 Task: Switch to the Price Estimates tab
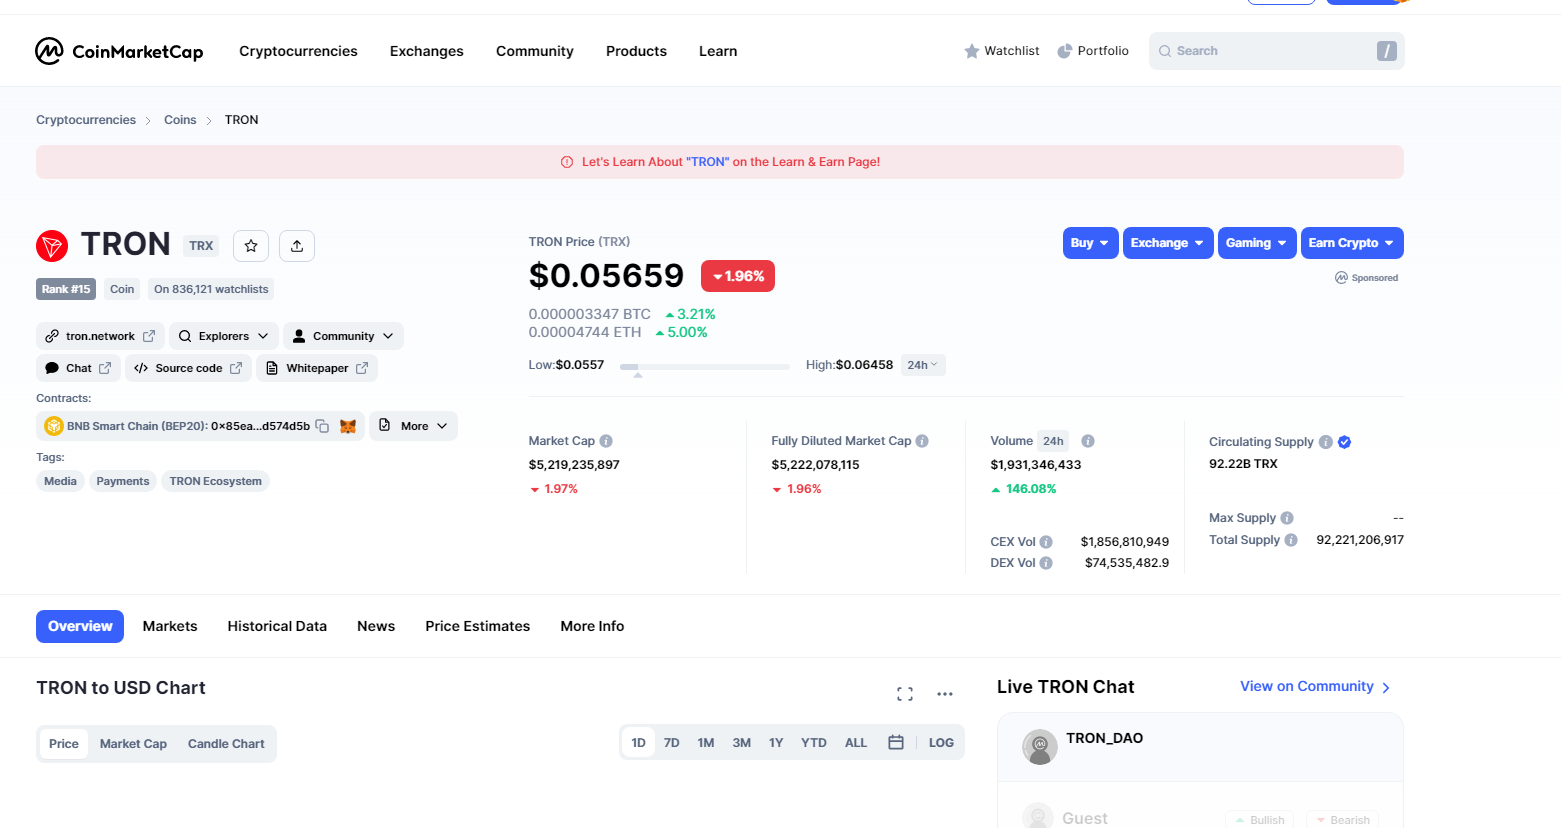coord(478,626)
